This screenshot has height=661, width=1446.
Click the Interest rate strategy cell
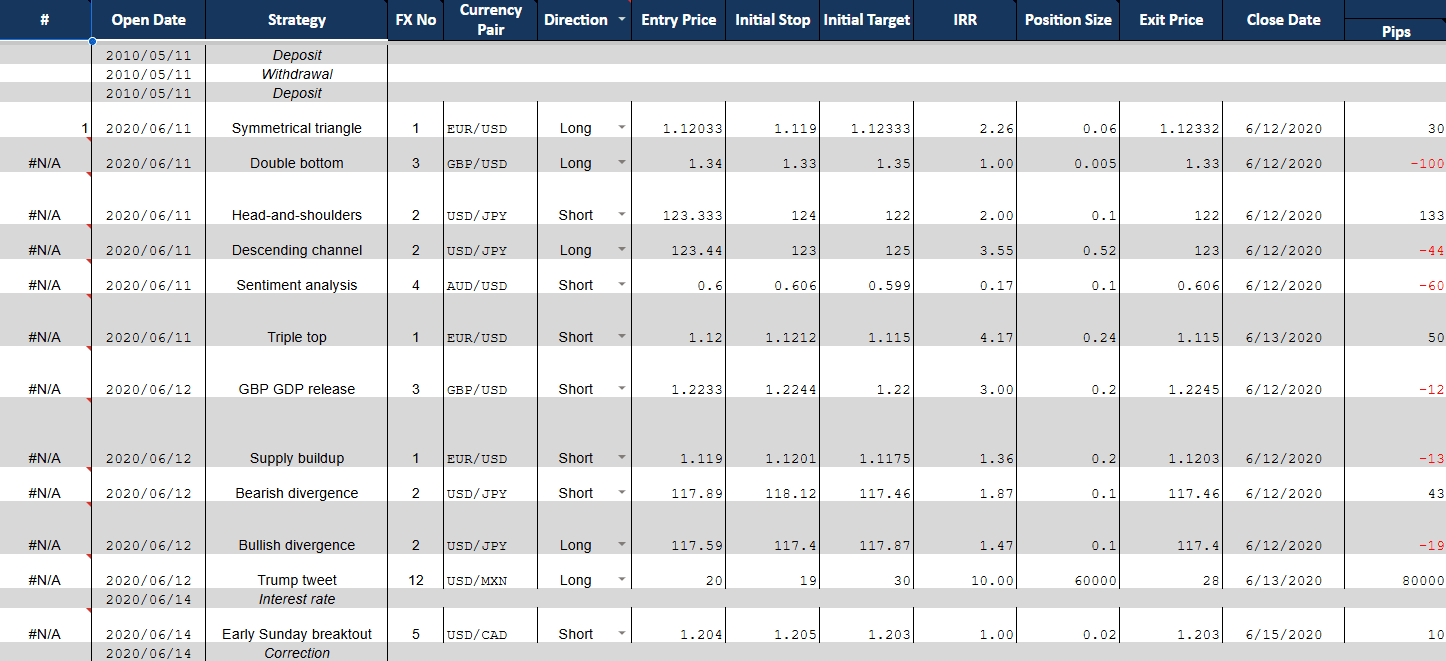(x=297, y=599)
